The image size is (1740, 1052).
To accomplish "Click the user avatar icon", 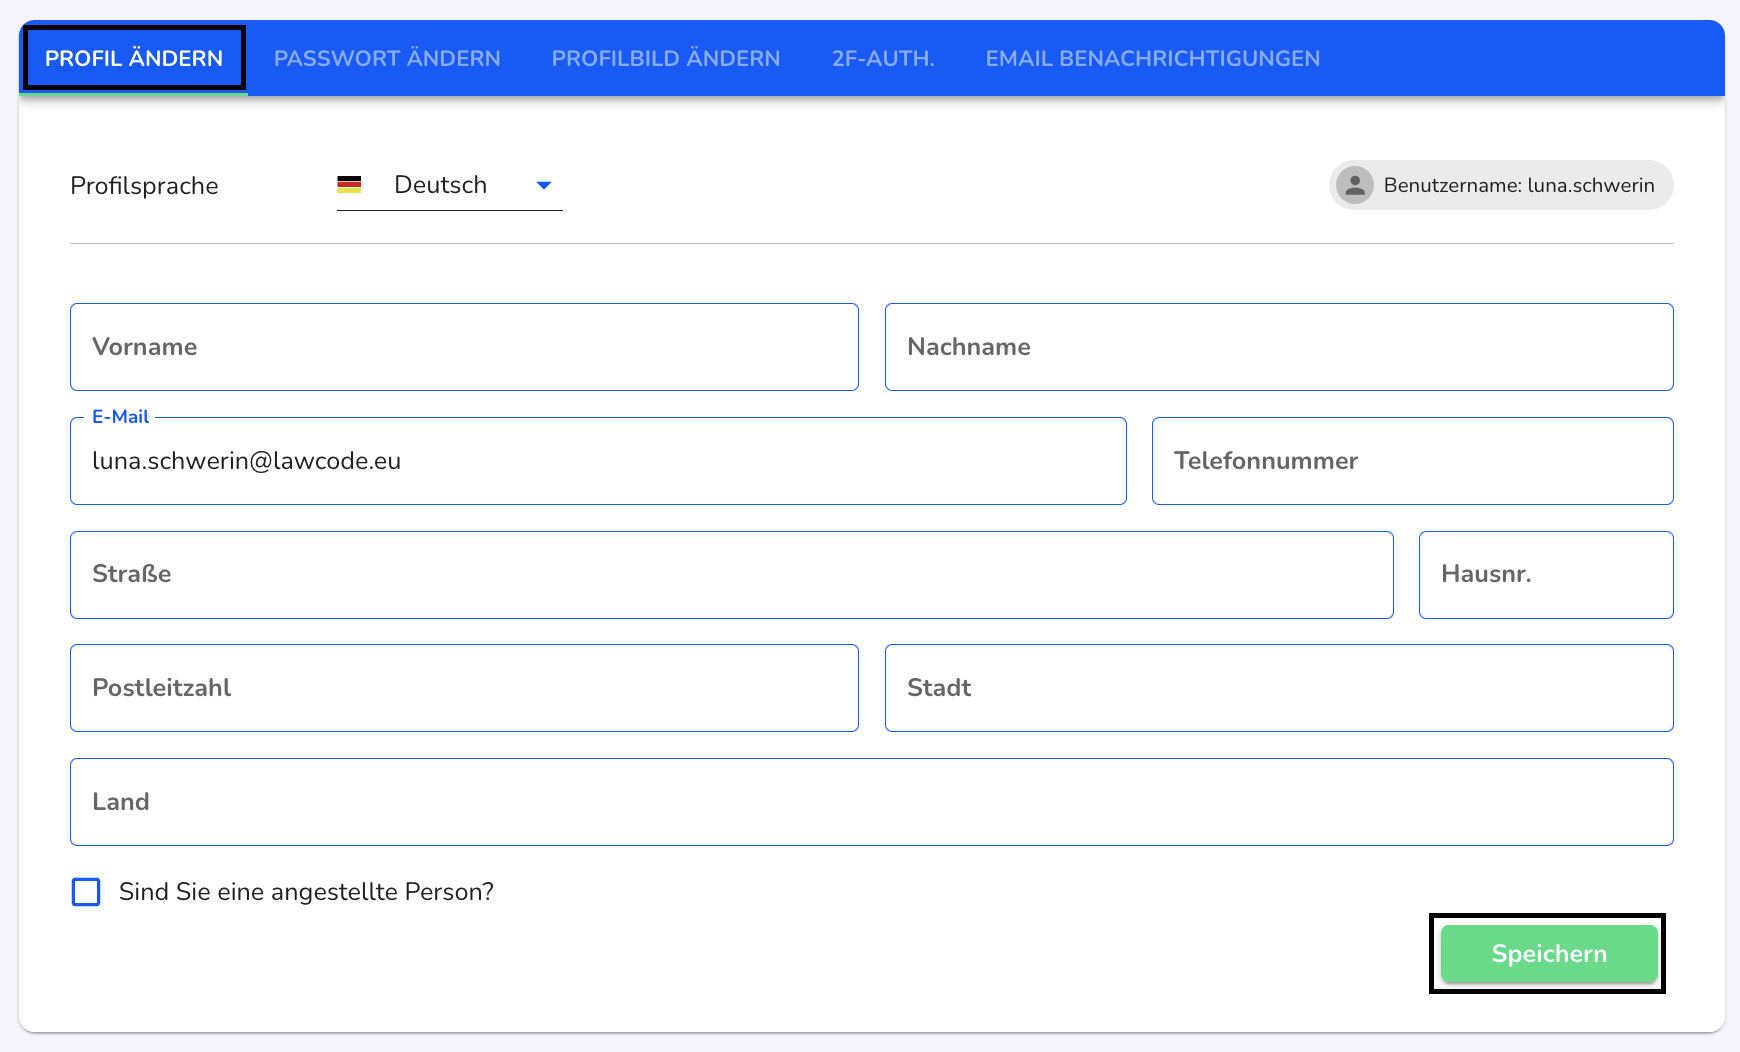I will coord(1355,185).
